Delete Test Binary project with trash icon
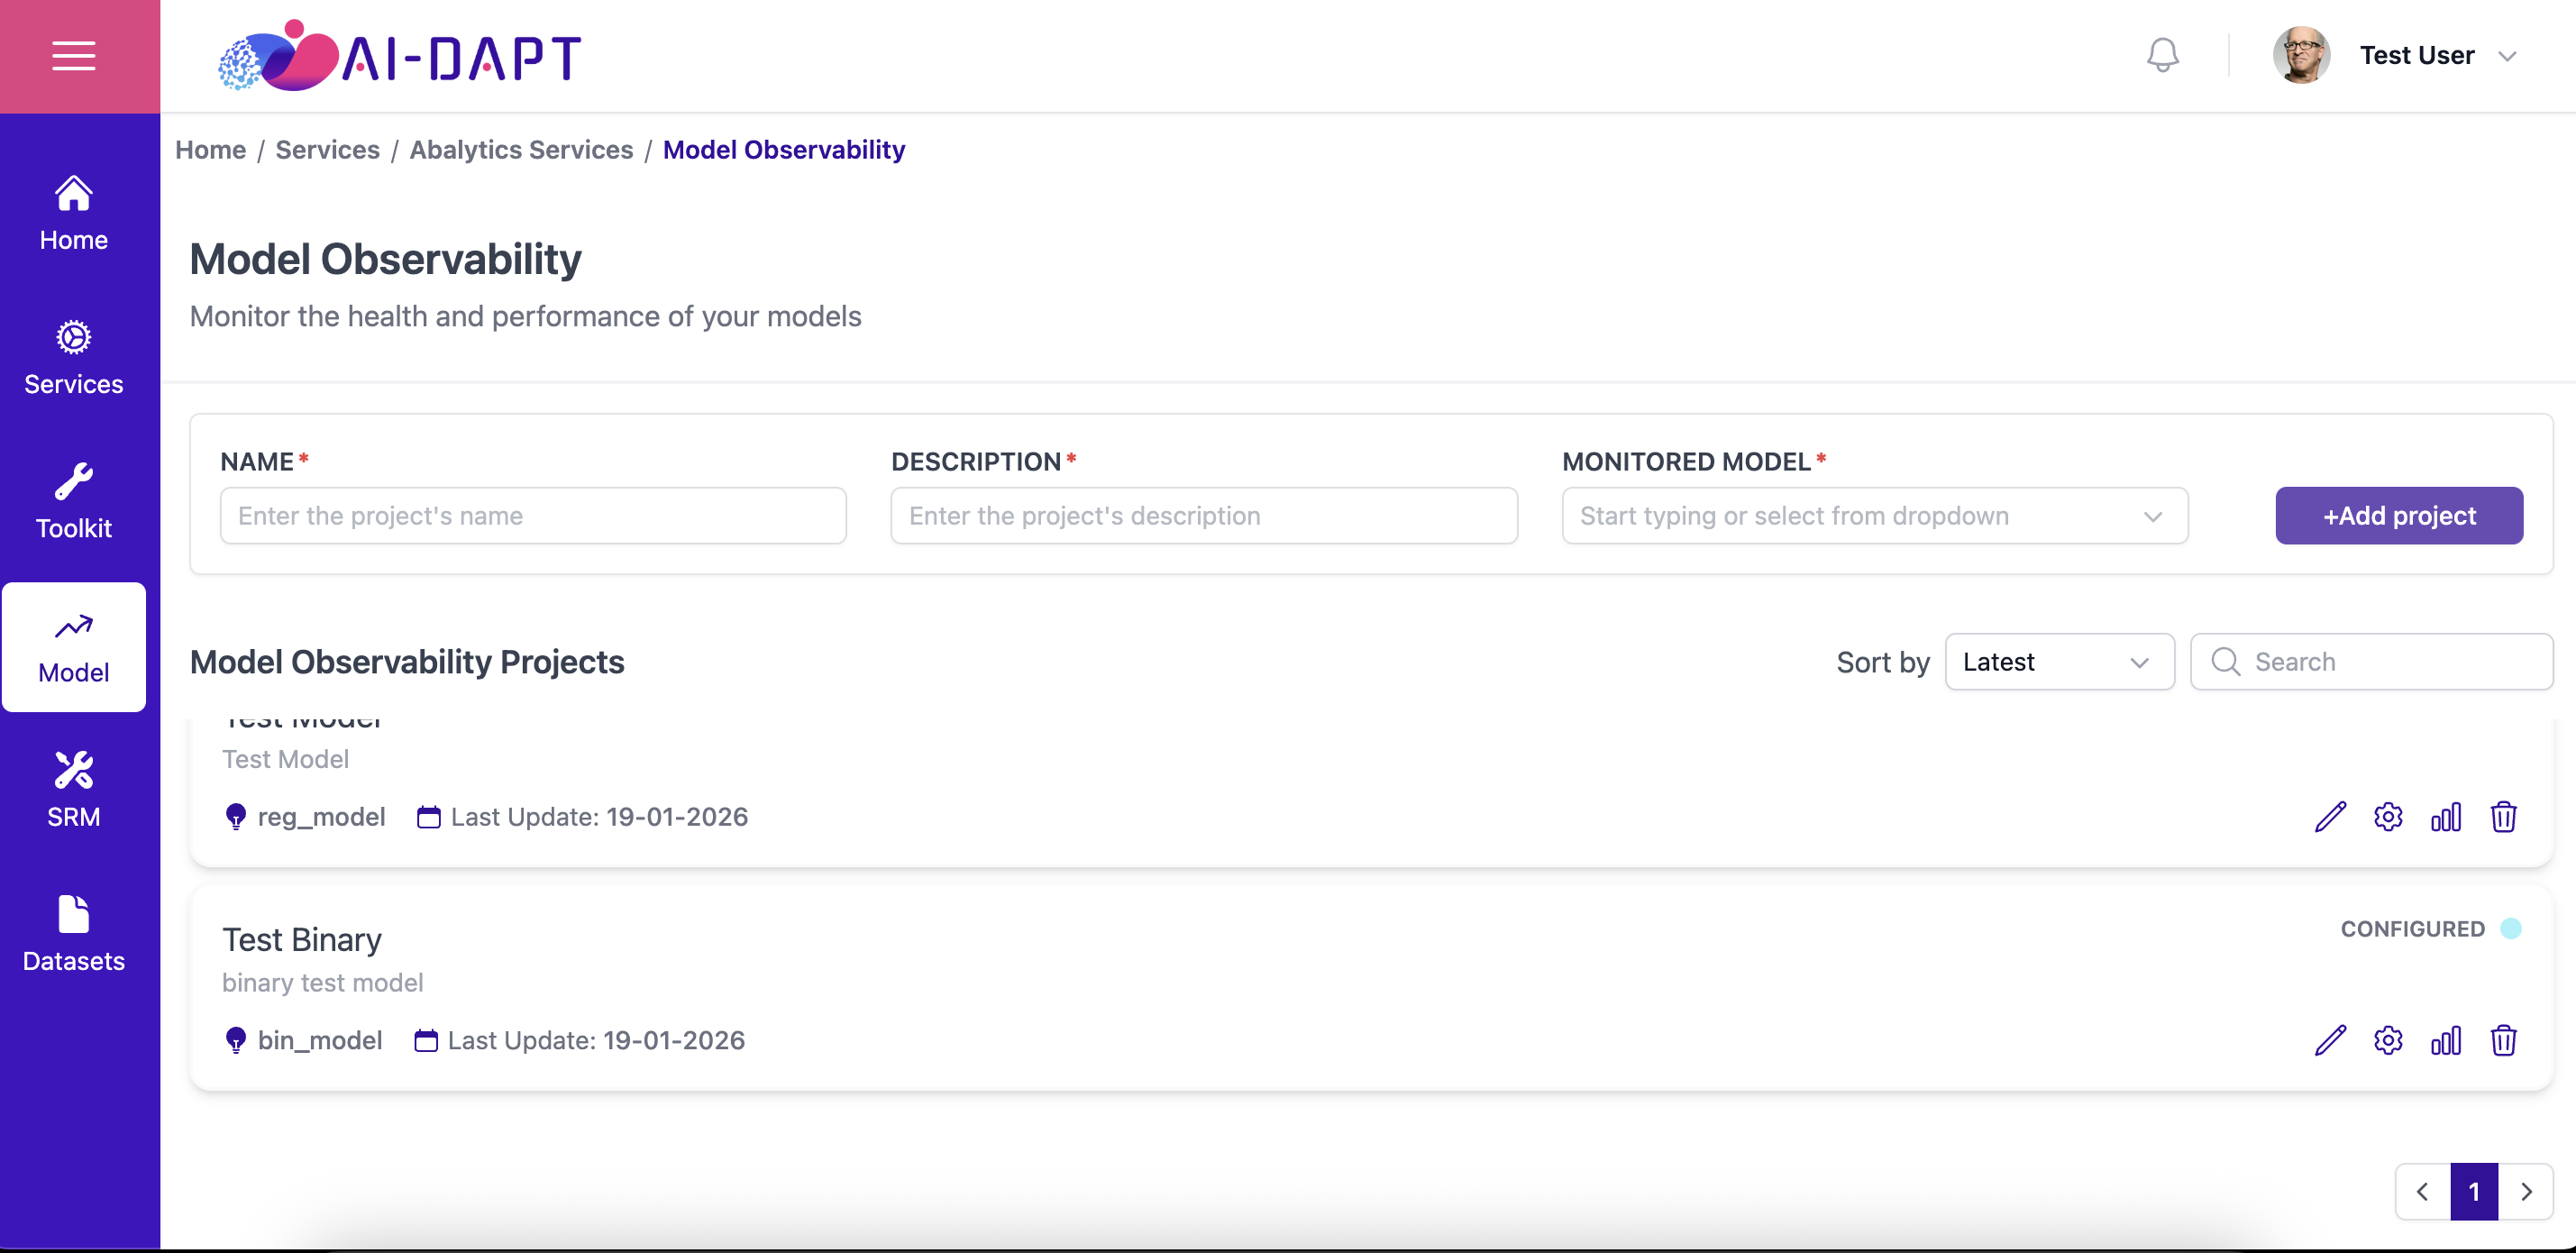 pos(2503,1040)
